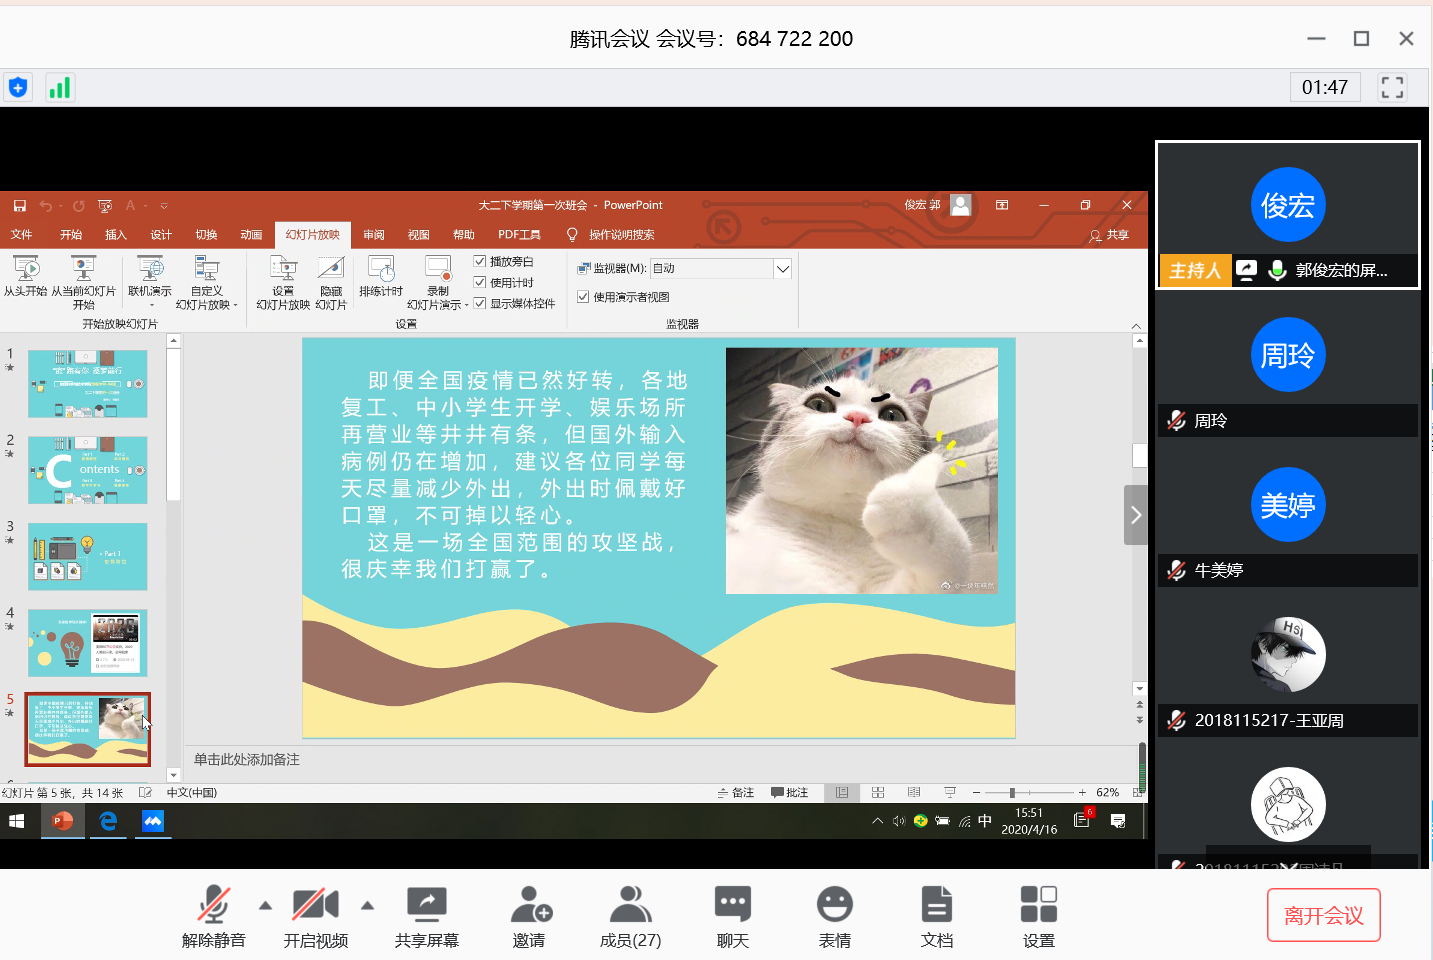Turn on camera with 开启视频
Image resolution: width=1433 pixels, height=960 pixels.
pos(315,905)
